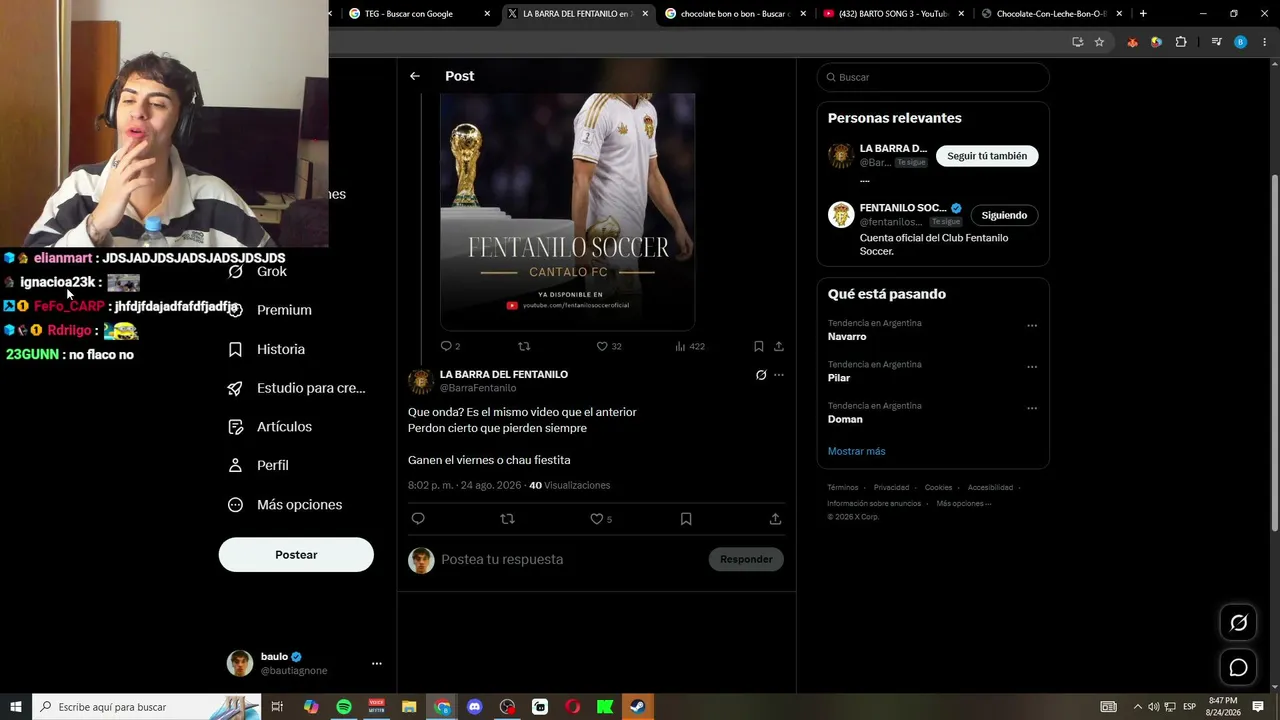The width and height of the screenshot is (1280, 720).
Task: Open the volume control in system tray
Action: click(x=1153, y=707)
